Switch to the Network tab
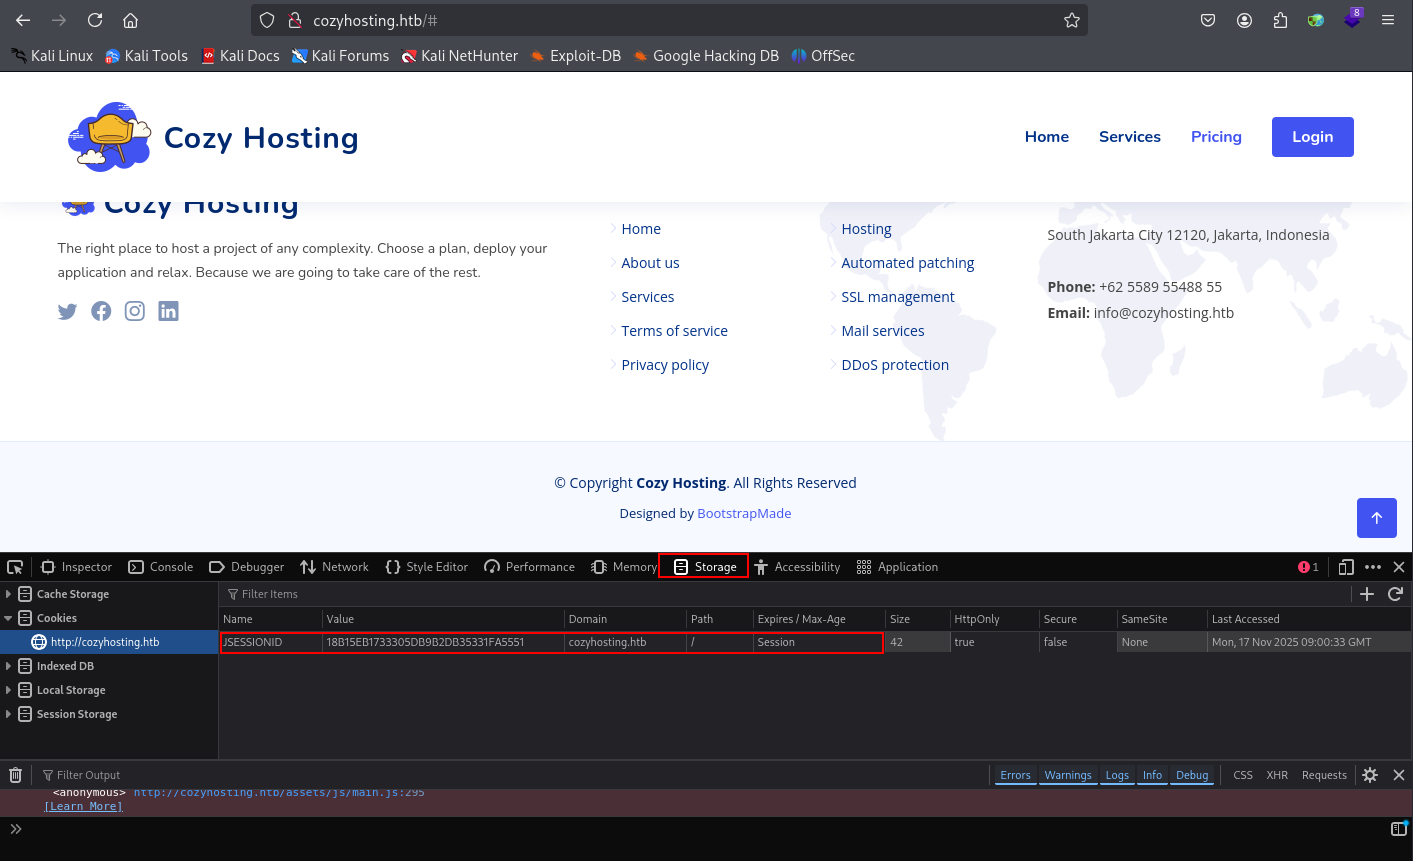1413x861 pixels. pyautogui.click(x=334, y=567)
